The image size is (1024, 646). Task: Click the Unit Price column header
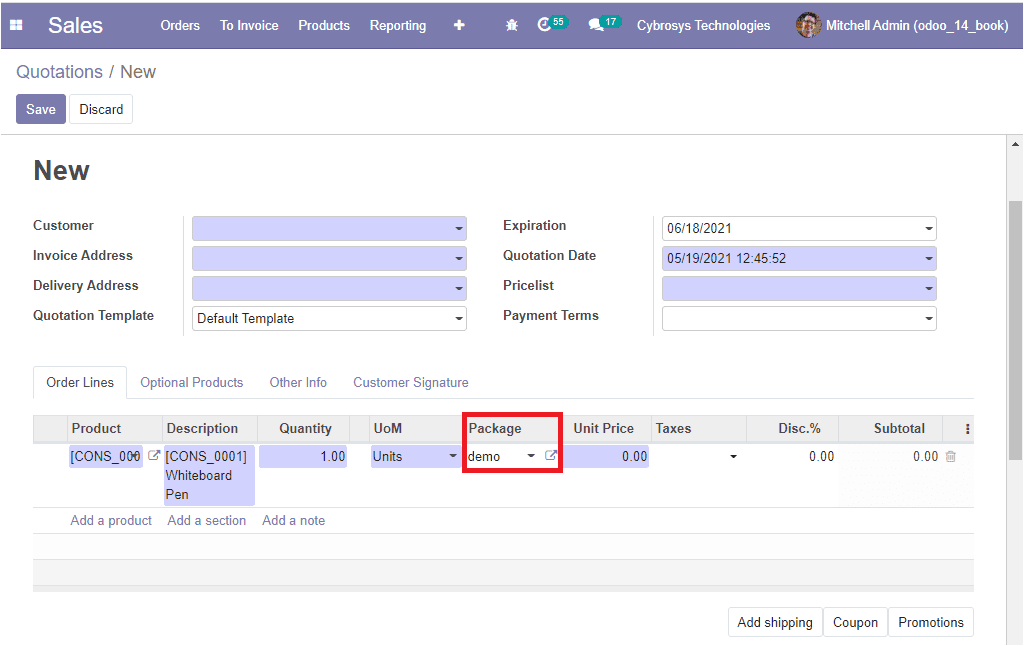[x=603, y=428]
